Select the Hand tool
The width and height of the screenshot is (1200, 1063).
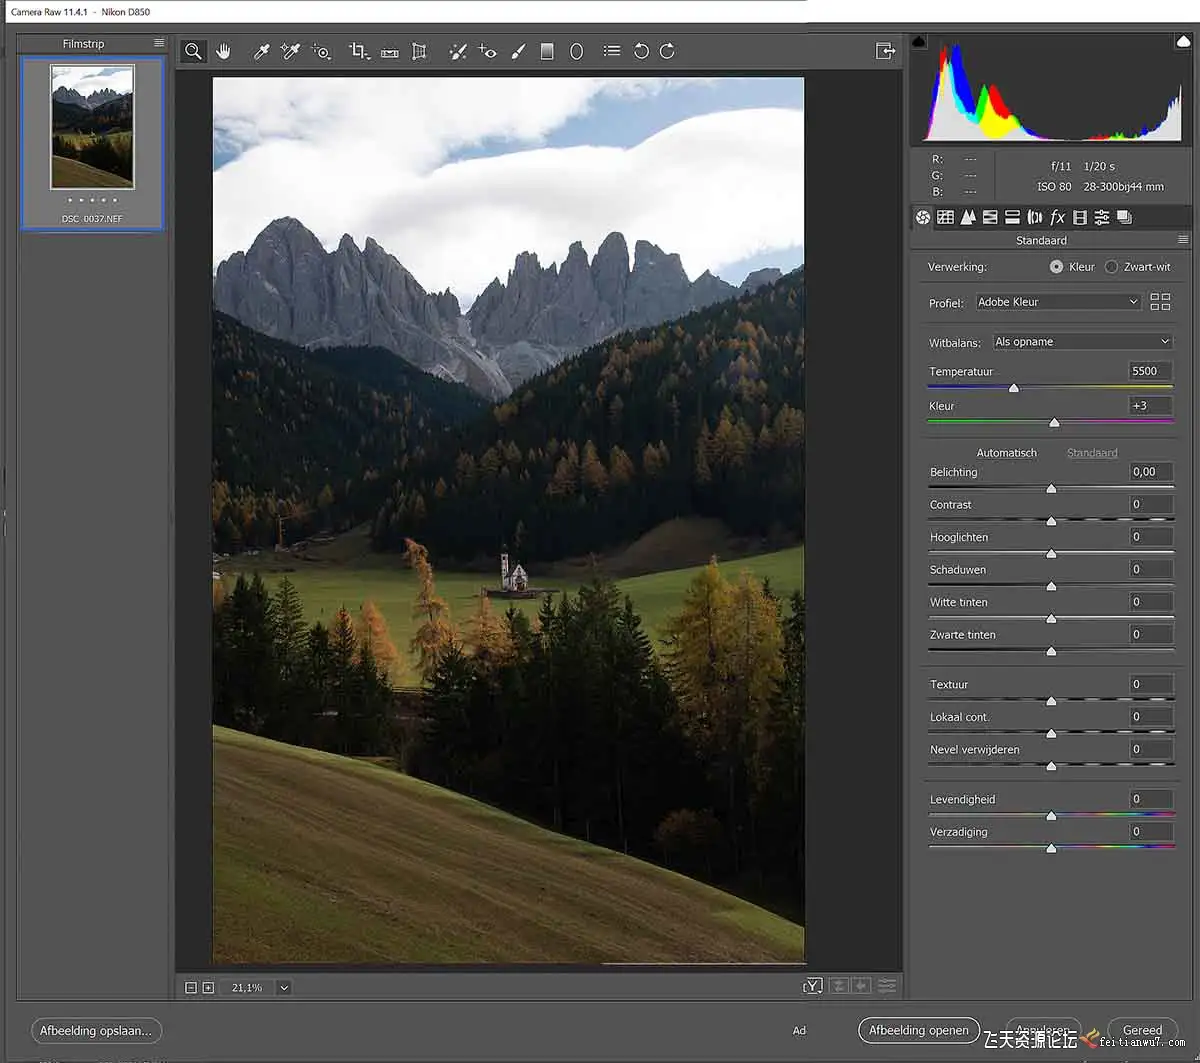click(x=223, y=51)
